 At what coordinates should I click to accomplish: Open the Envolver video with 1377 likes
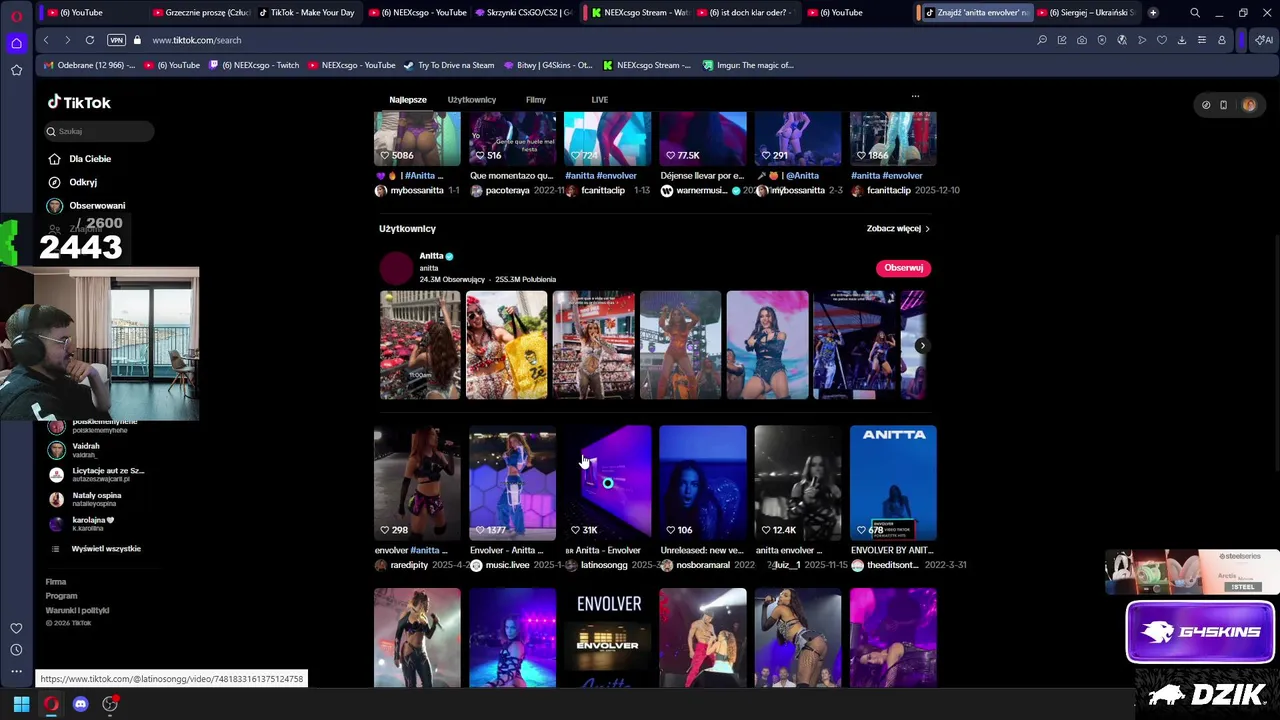click(512, 483)
